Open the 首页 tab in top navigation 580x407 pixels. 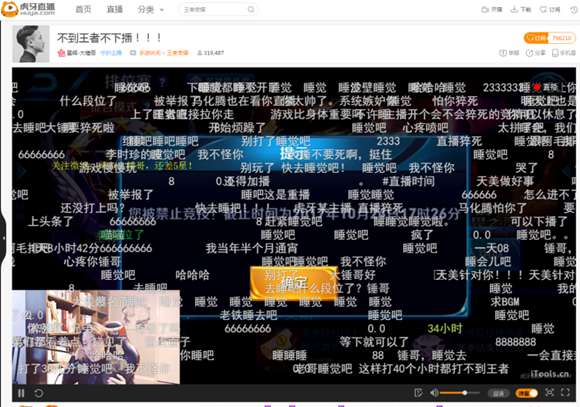[x=83, y=9]
